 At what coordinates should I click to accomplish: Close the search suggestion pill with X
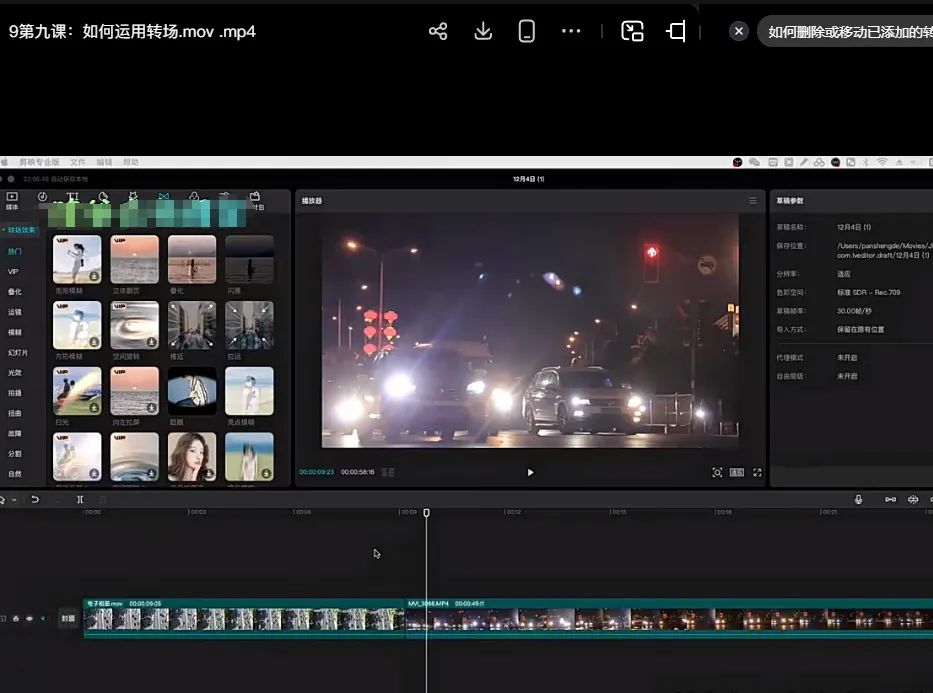739,31
